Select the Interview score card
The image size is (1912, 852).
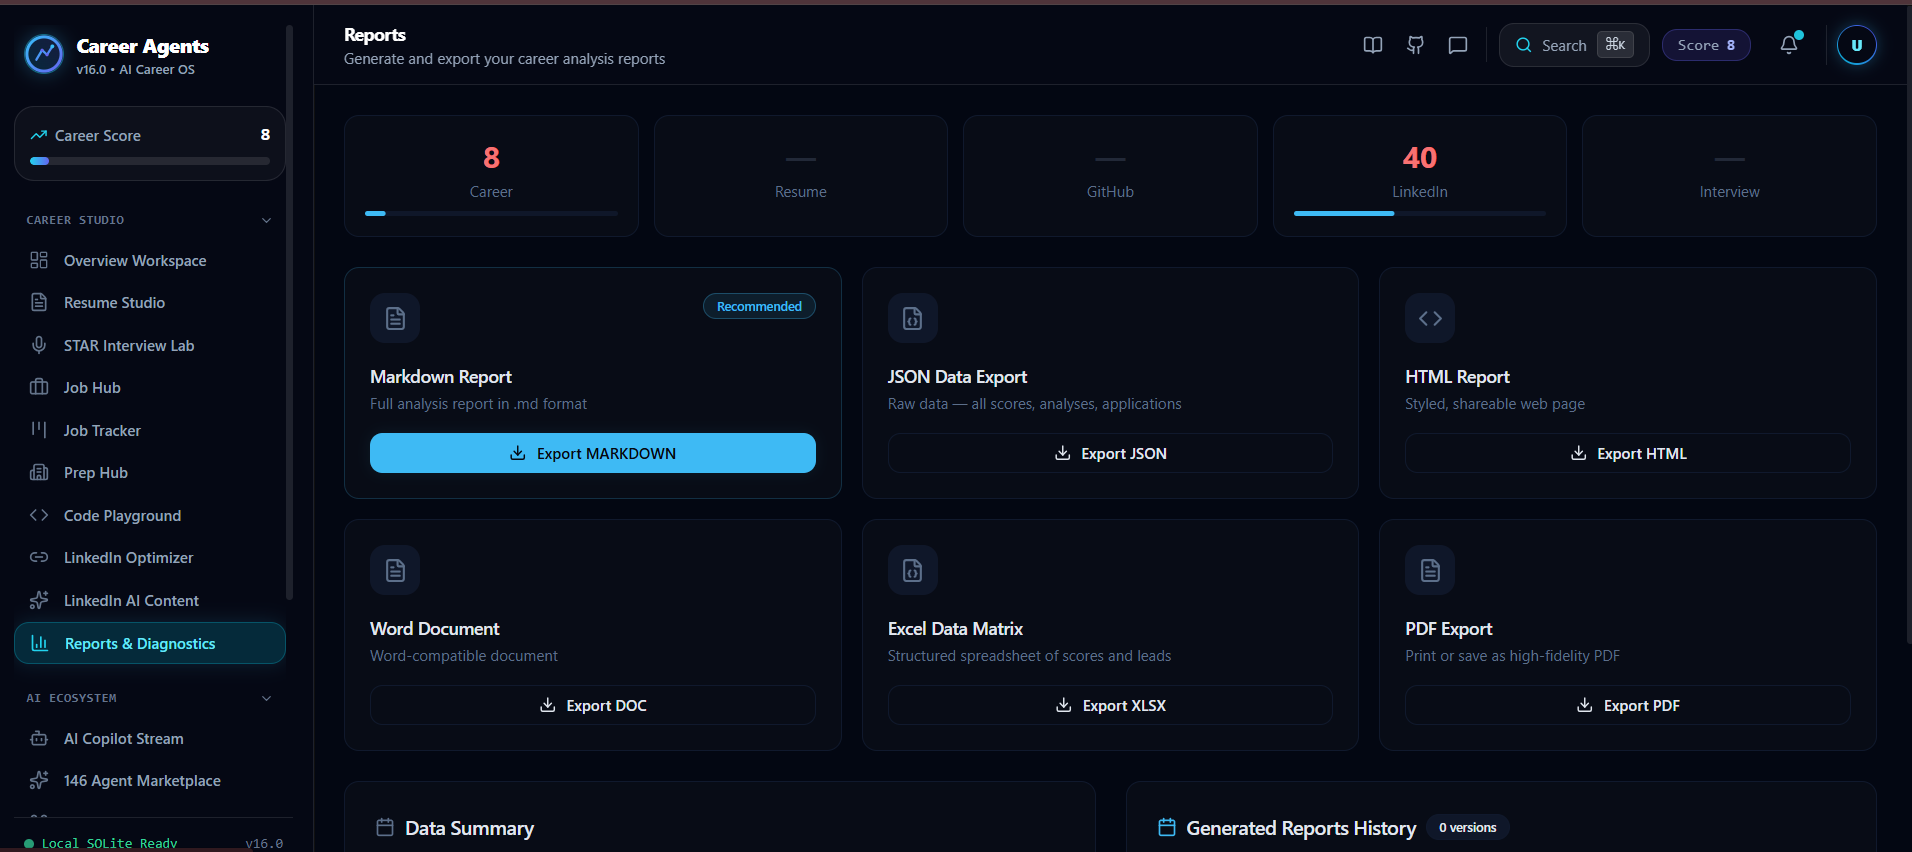pyautogui.click(x=1729, y=176)
